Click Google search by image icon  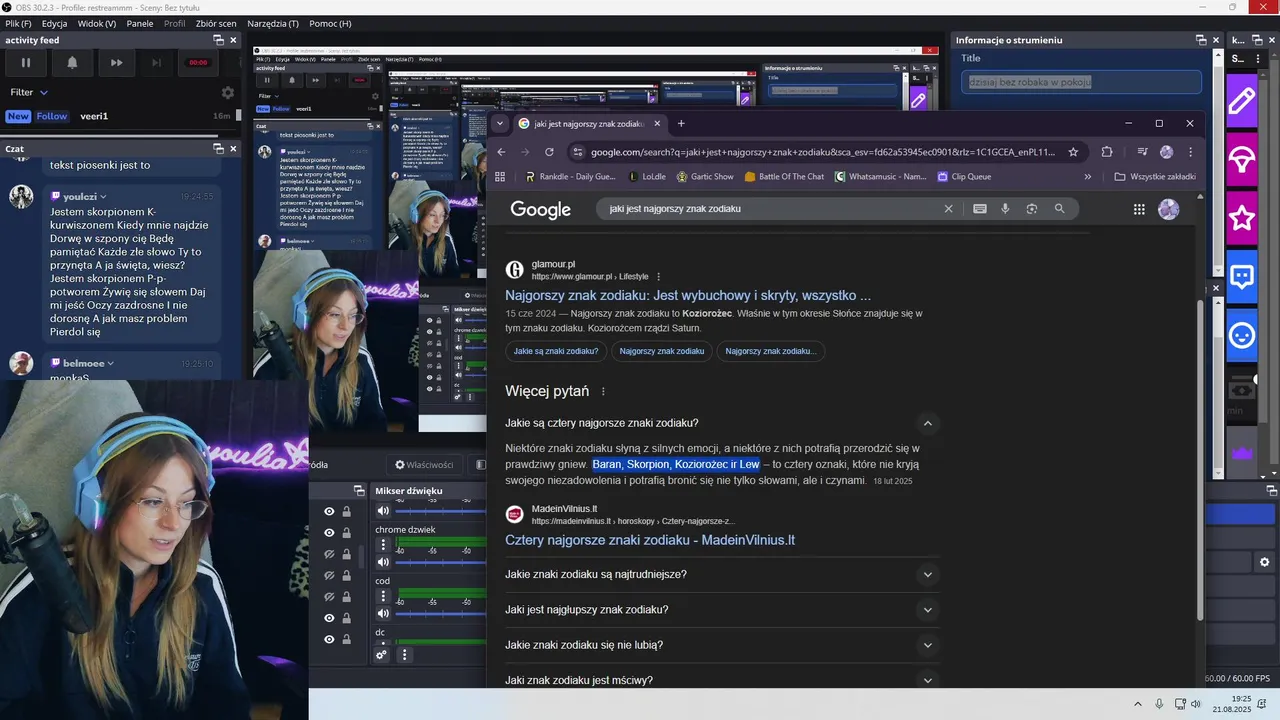click(1032, 209)
